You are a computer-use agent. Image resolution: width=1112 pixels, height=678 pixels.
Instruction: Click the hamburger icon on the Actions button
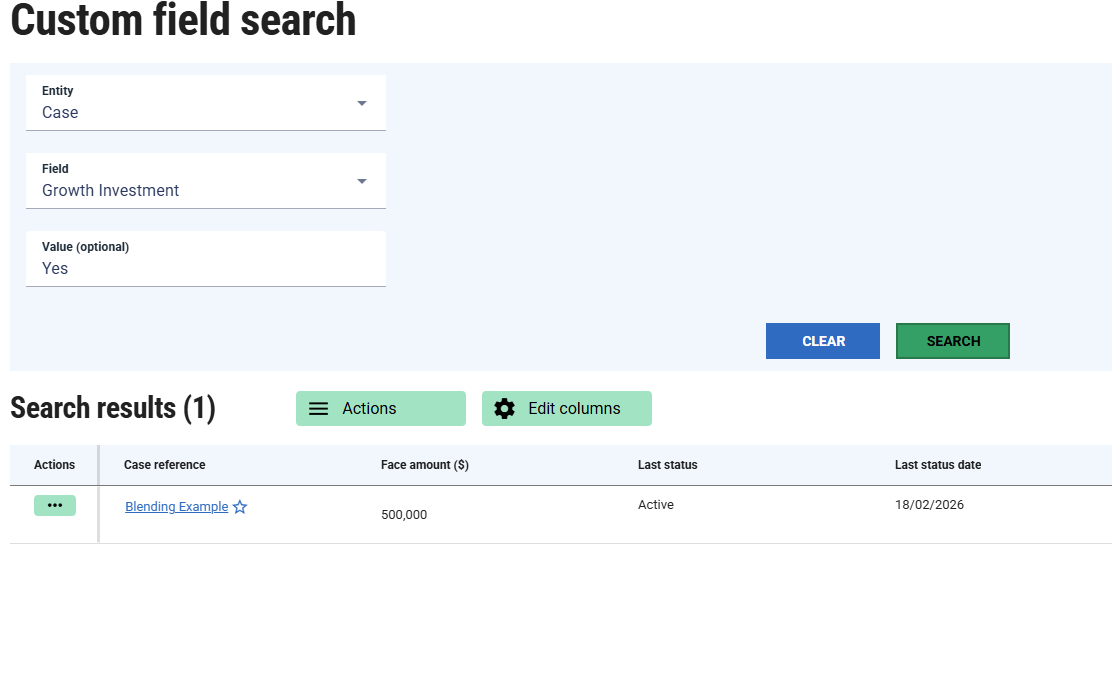click(319, 409)
